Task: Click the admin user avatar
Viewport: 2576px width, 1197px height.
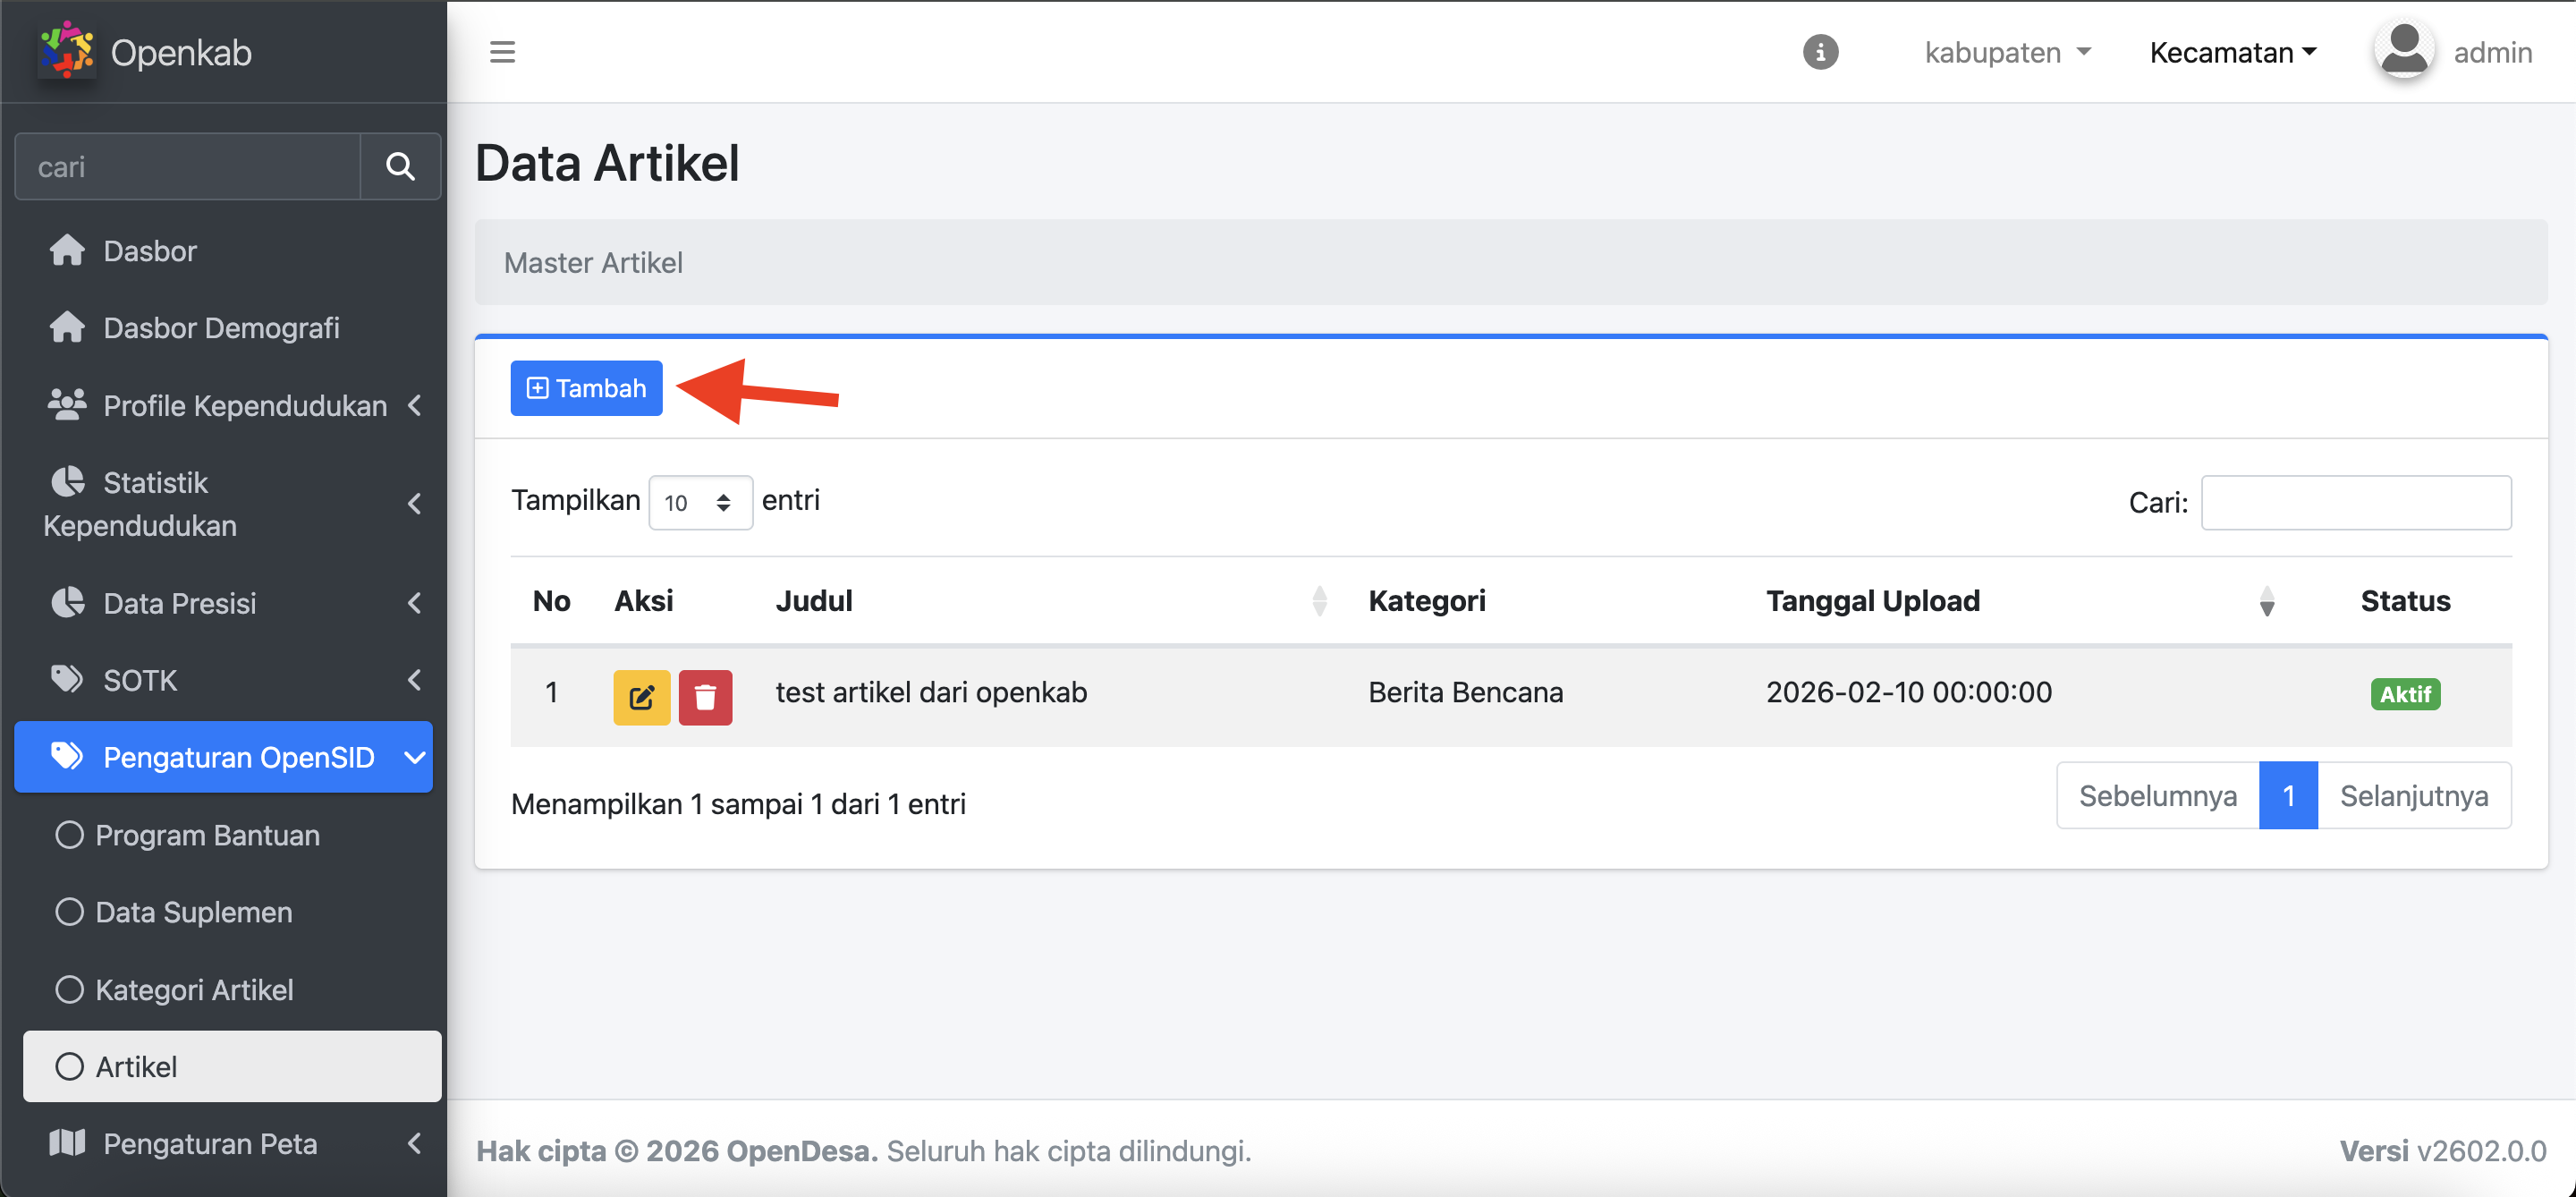Action: tap(2403, 50)
